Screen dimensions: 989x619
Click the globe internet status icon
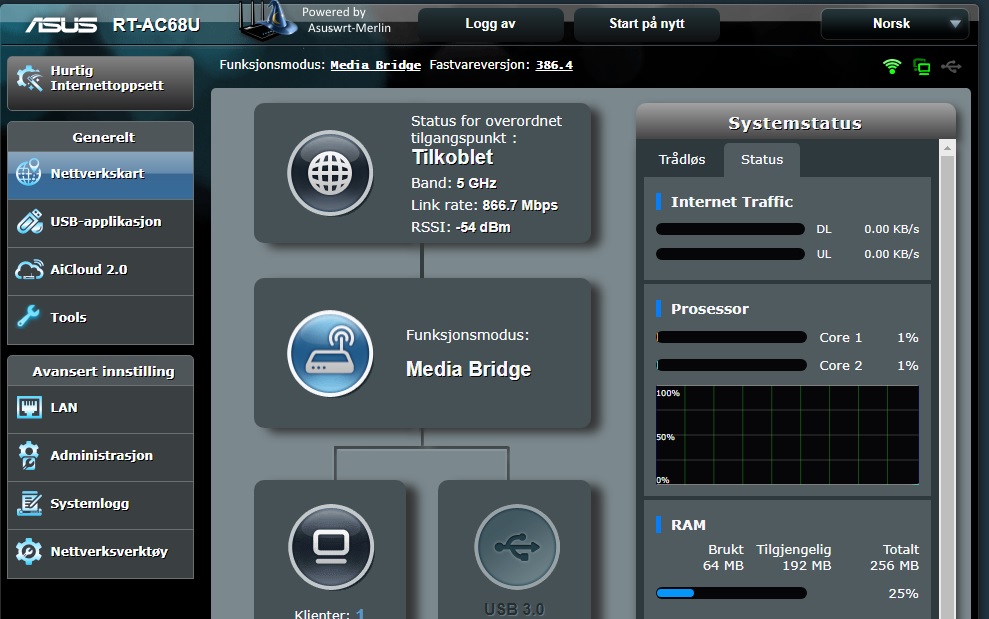pos(330,173)
